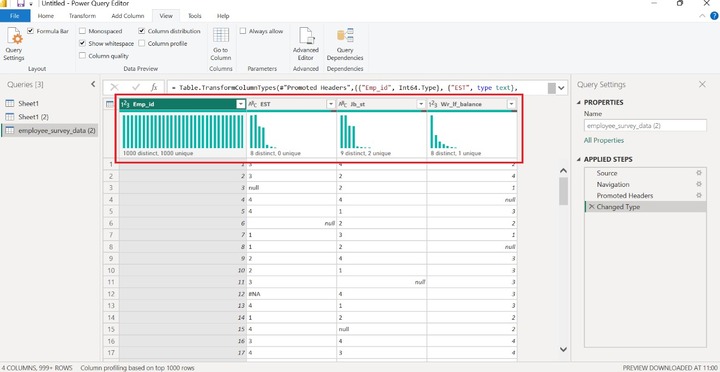Collapse the Queries pane
Viewport: 720px width, 372px height.
pos(93,85)
